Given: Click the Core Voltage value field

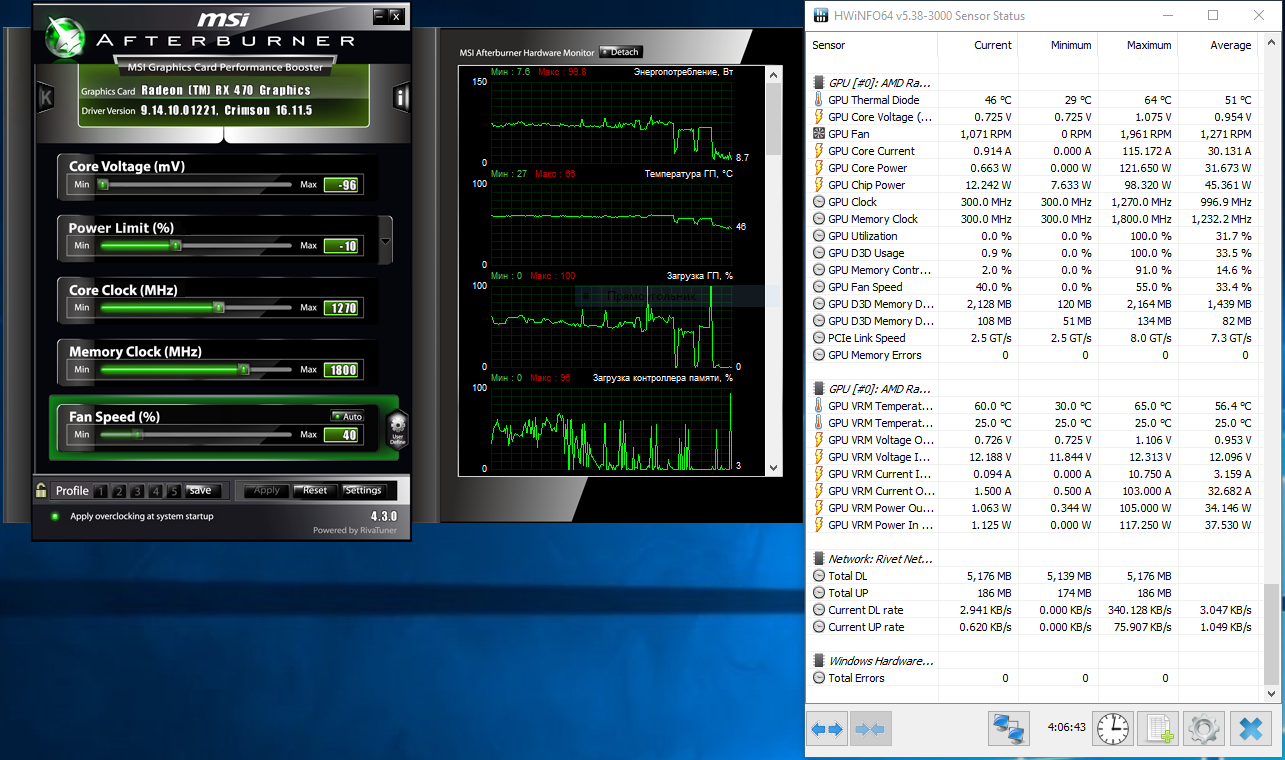Looking at the screenshot, I should pyautogui.click(x=341, y=184).
